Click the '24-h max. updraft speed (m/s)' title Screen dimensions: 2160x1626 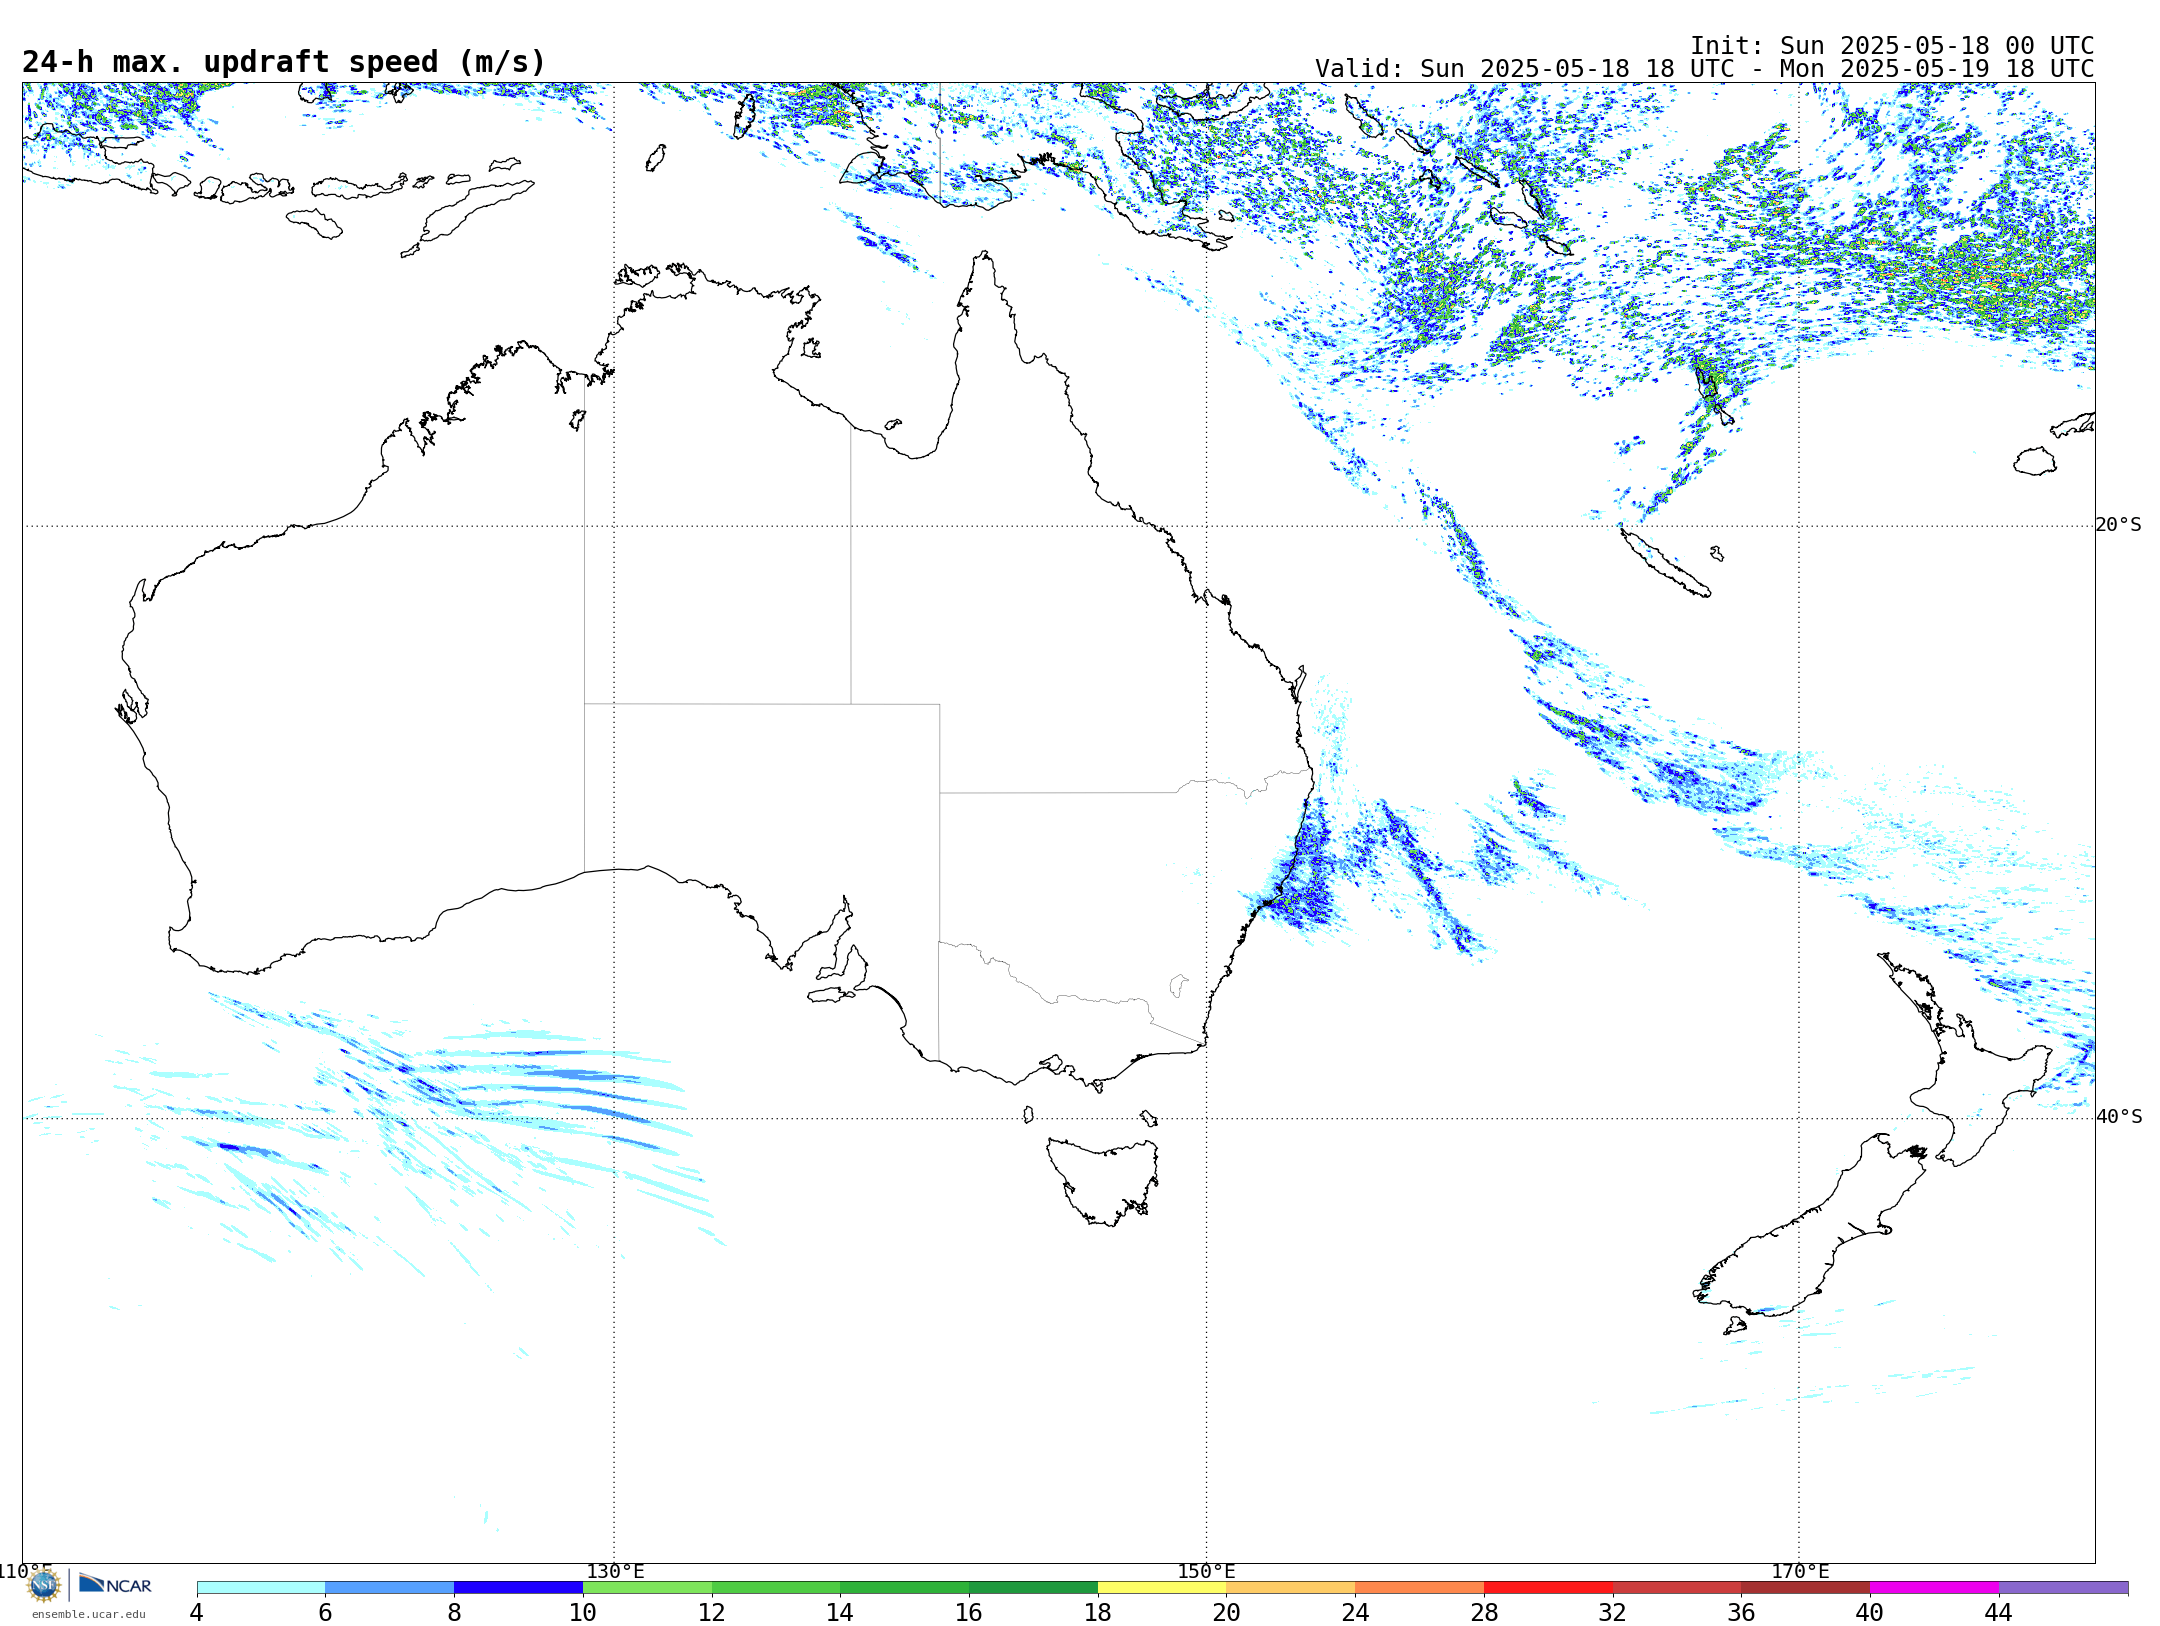coord(284,62)
